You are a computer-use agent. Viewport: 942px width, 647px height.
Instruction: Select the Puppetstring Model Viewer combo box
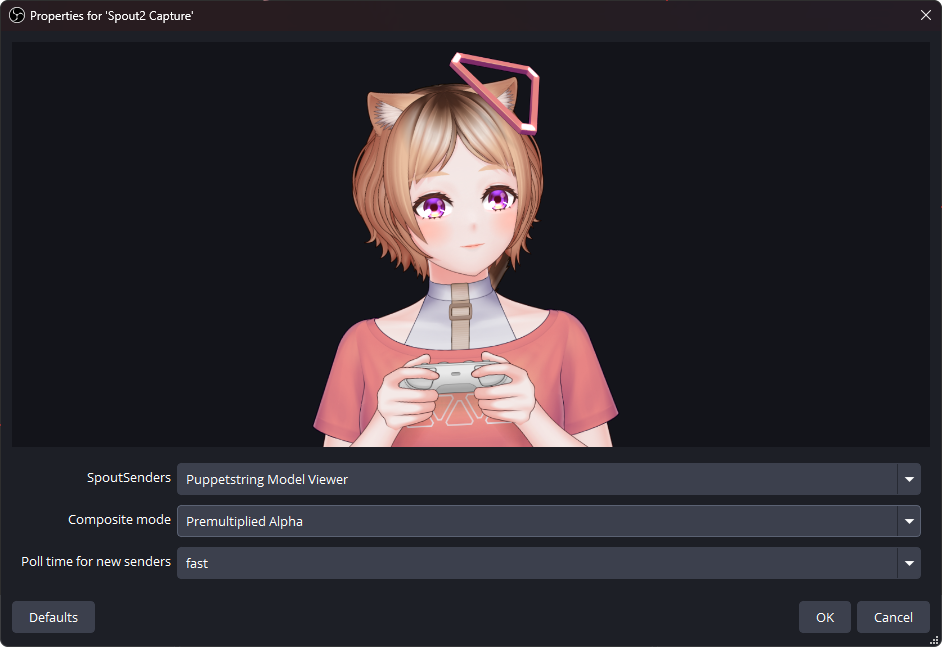(x=548, y=479)
